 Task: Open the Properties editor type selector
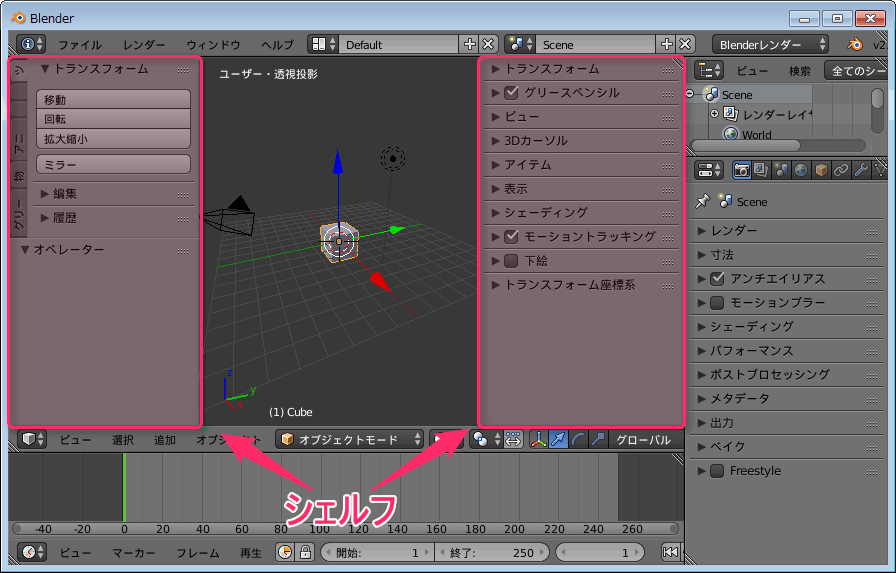pyautogui.click(x=709, y=170)
